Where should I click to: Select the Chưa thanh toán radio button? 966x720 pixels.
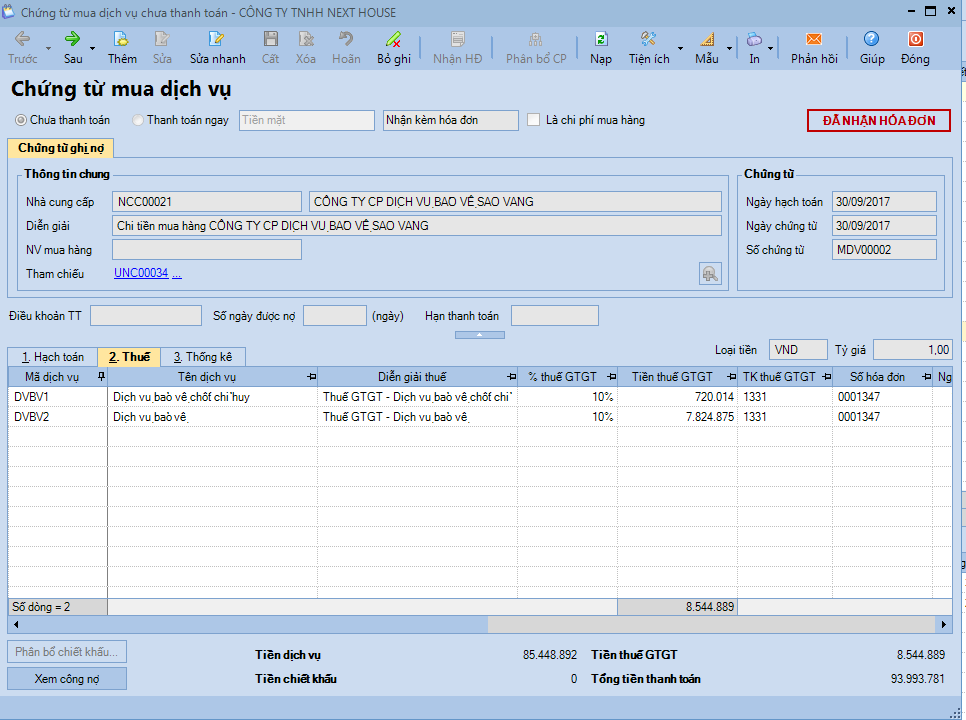click(21, 120)
